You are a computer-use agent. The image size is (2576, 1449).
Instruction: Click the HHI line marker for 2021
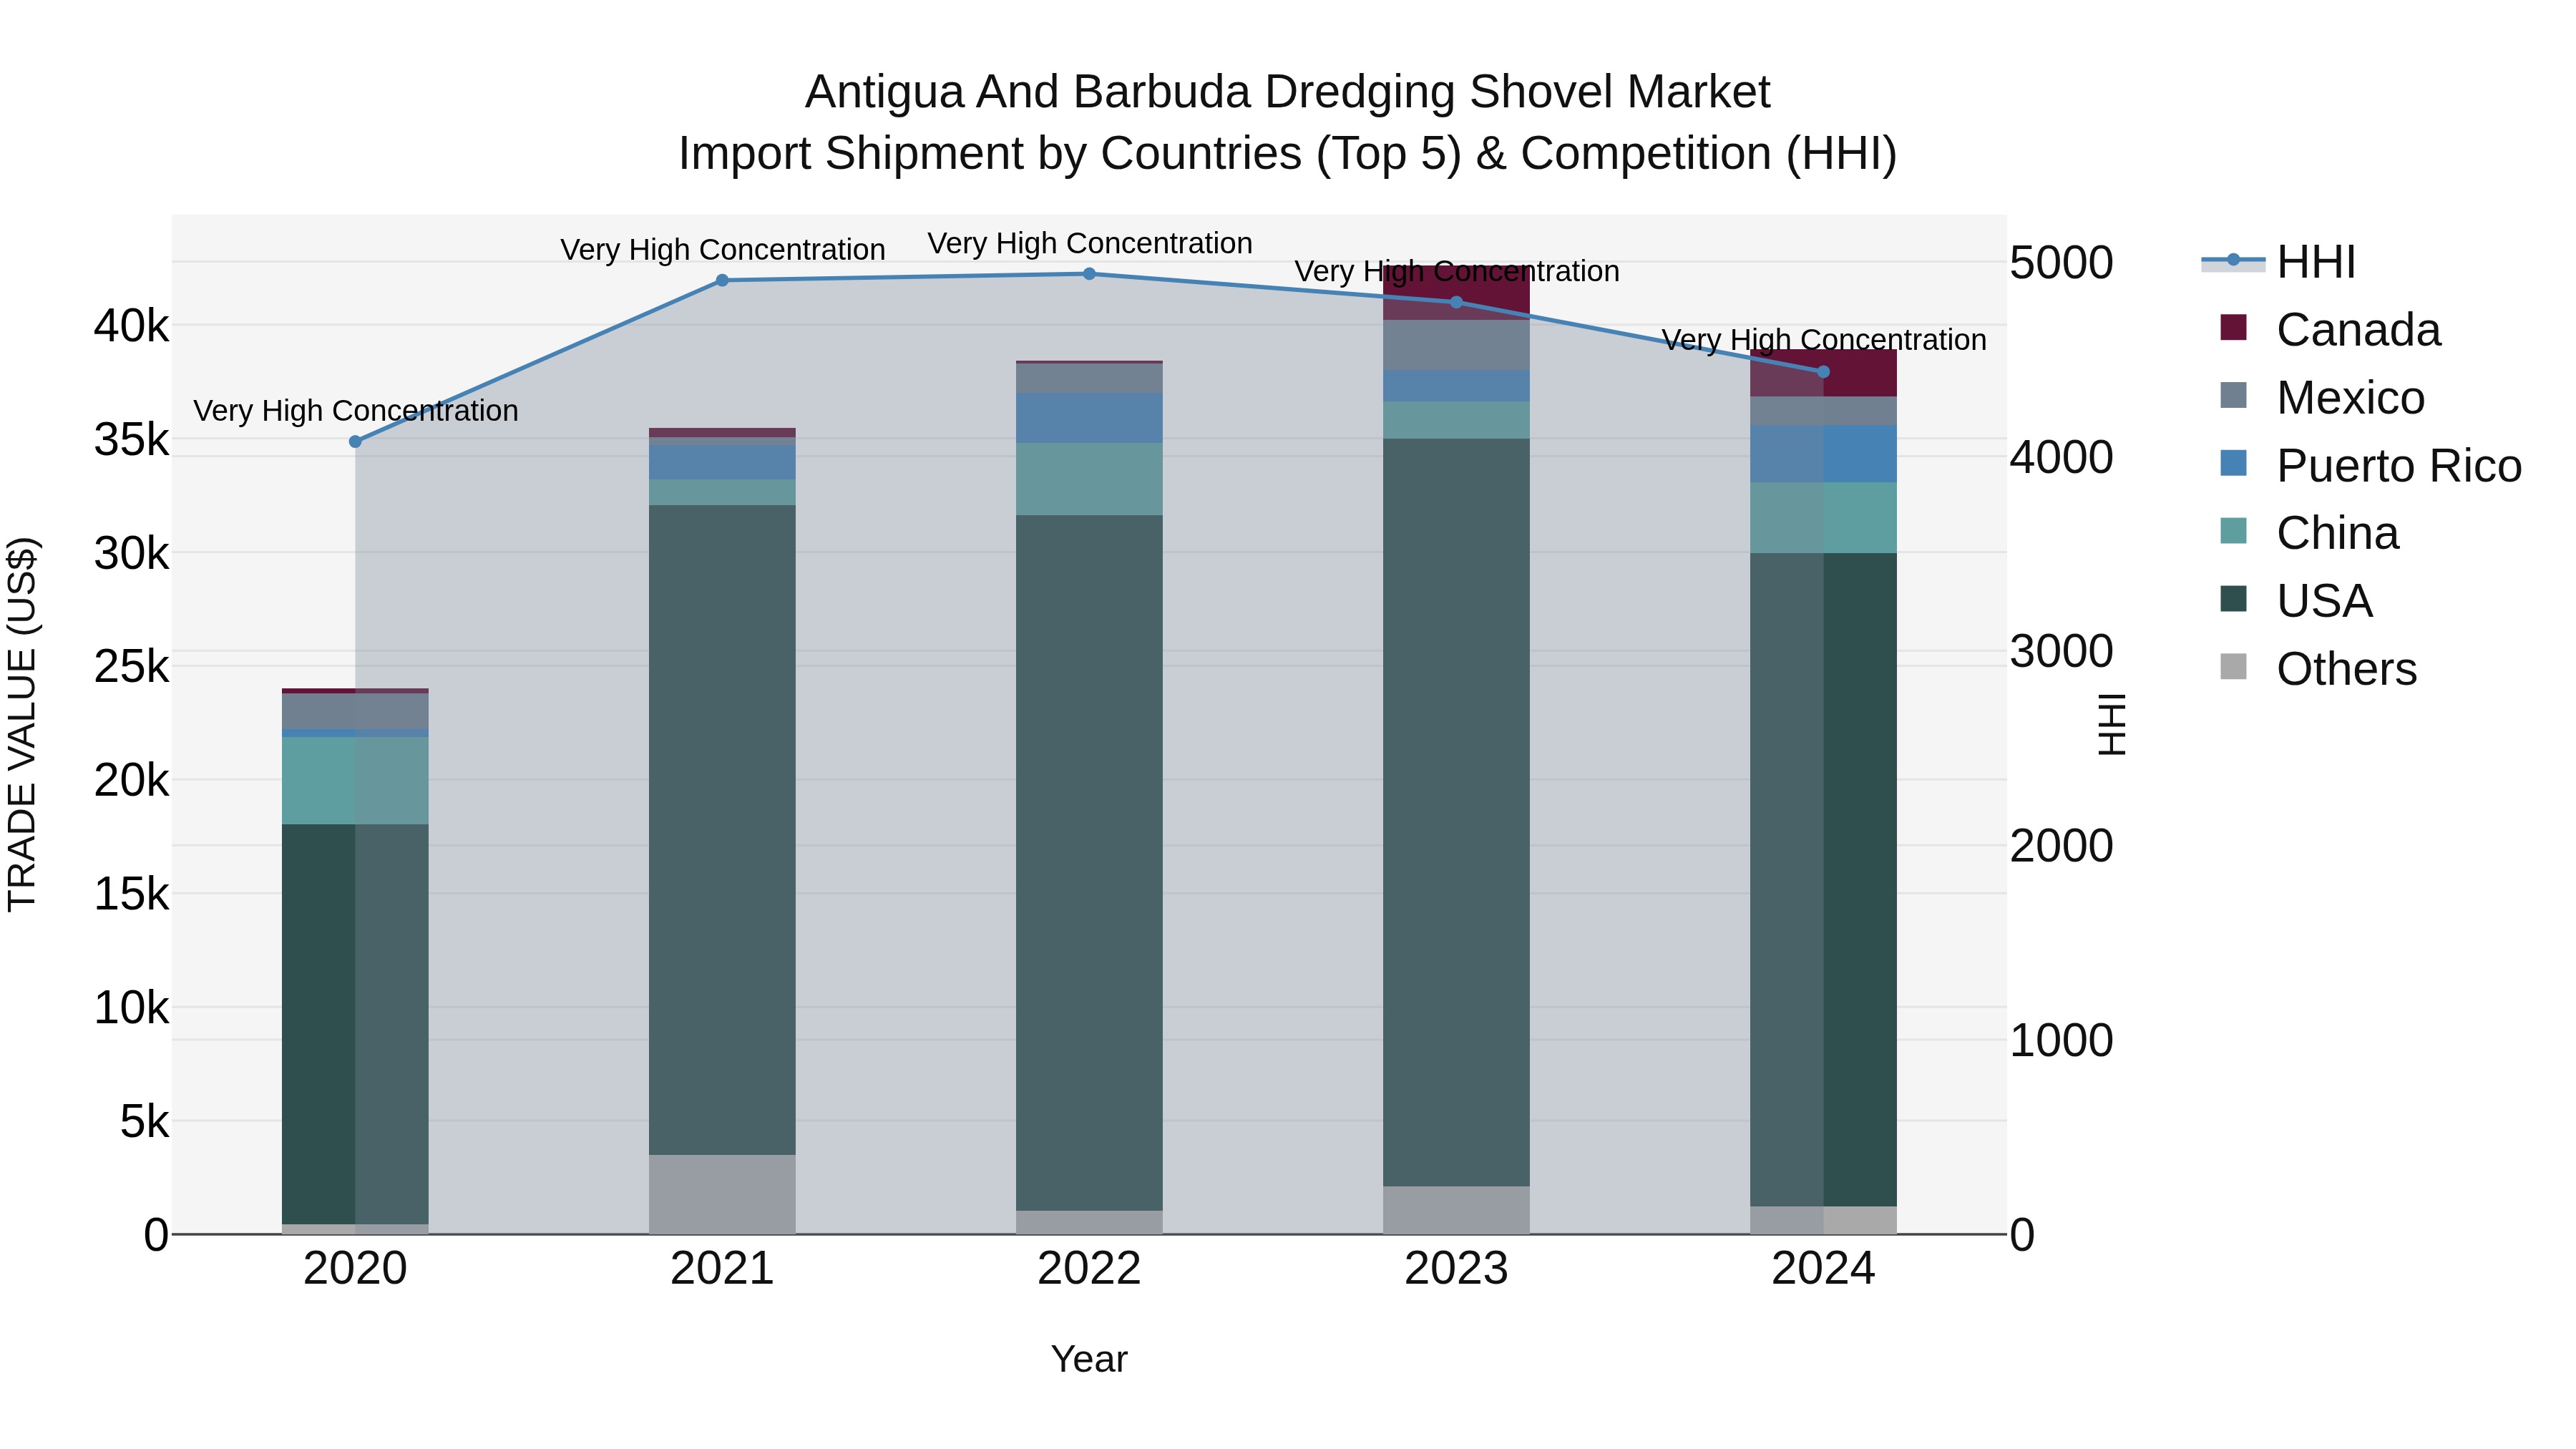tap(722, 280)
